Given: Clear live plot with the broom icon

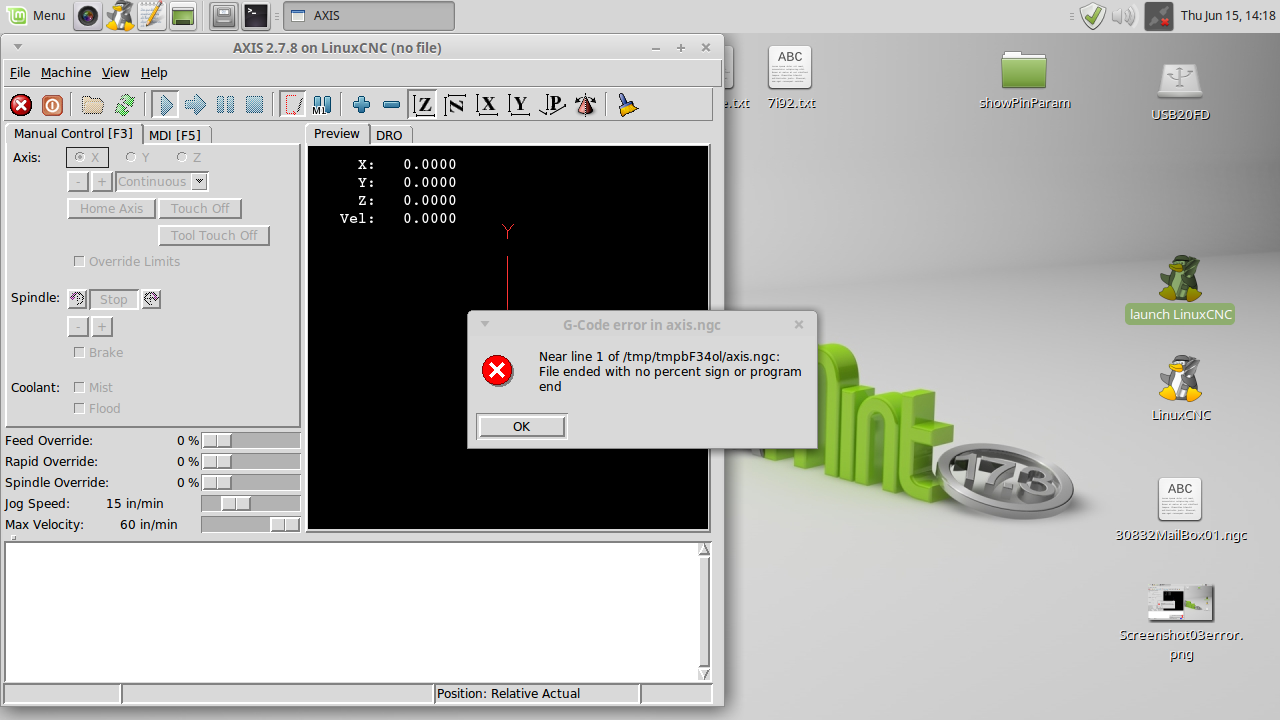Looking at the screenshot, I should tap(627, 104).
